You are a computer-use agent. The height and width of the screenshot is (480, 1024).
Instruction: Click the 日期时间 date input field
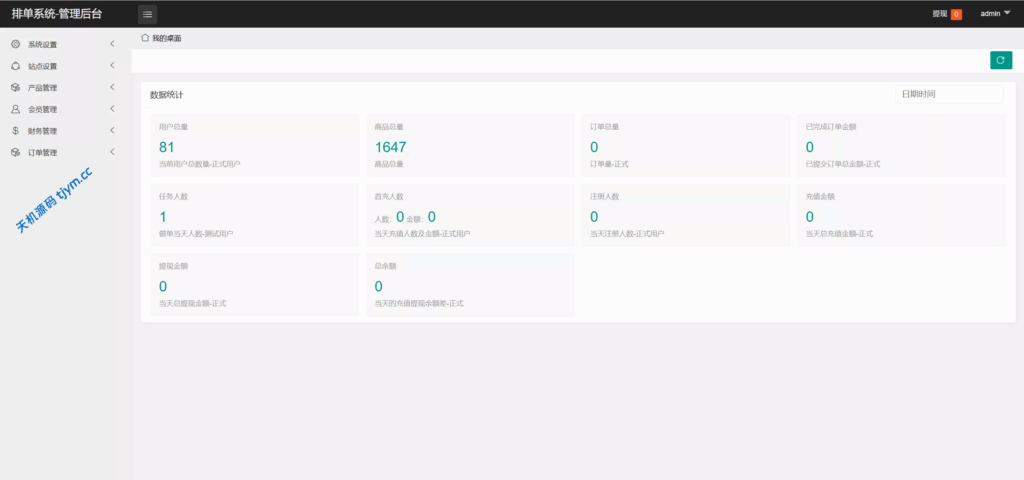(948, 94)
